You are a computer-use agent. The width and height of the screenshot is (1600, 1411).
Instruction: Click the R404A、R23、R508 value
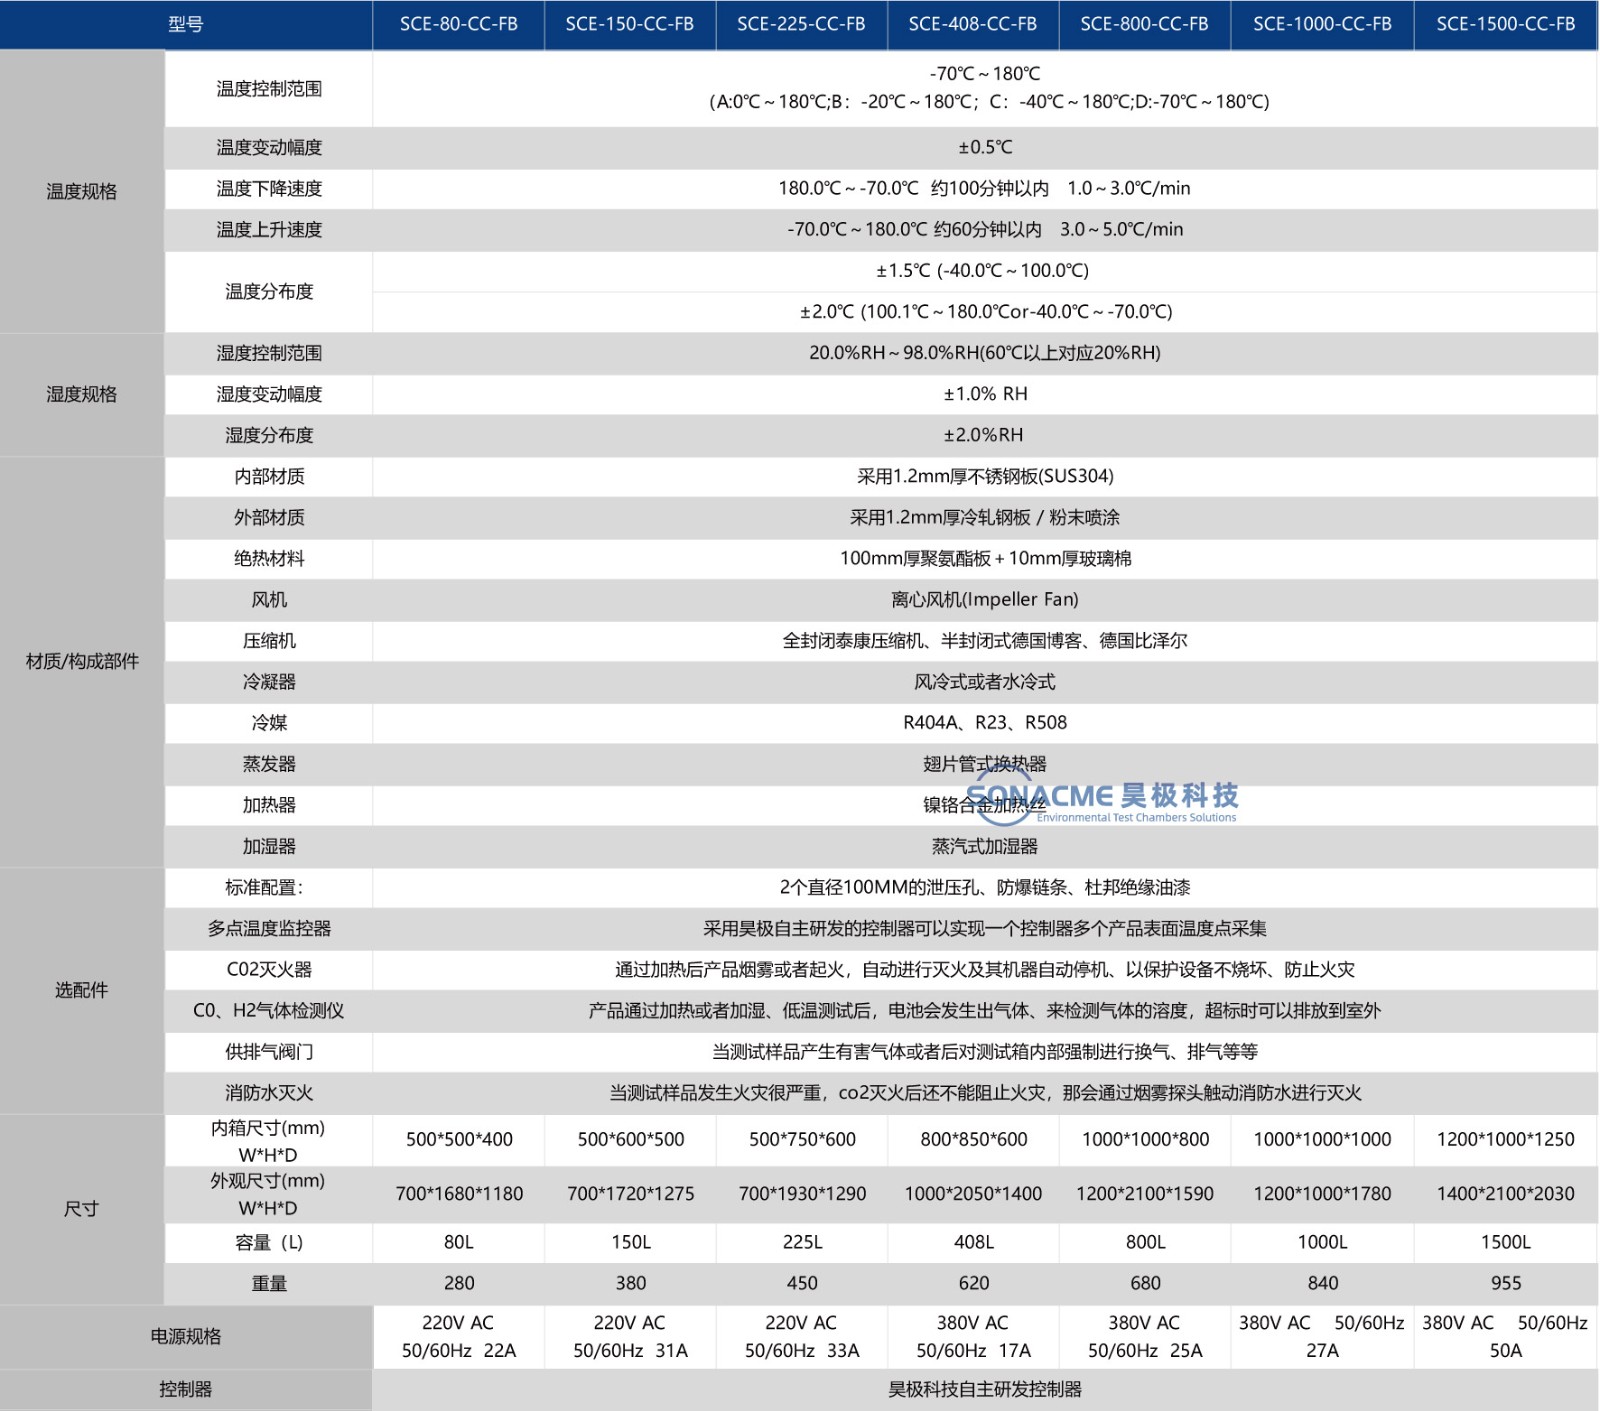coord(985,722)
